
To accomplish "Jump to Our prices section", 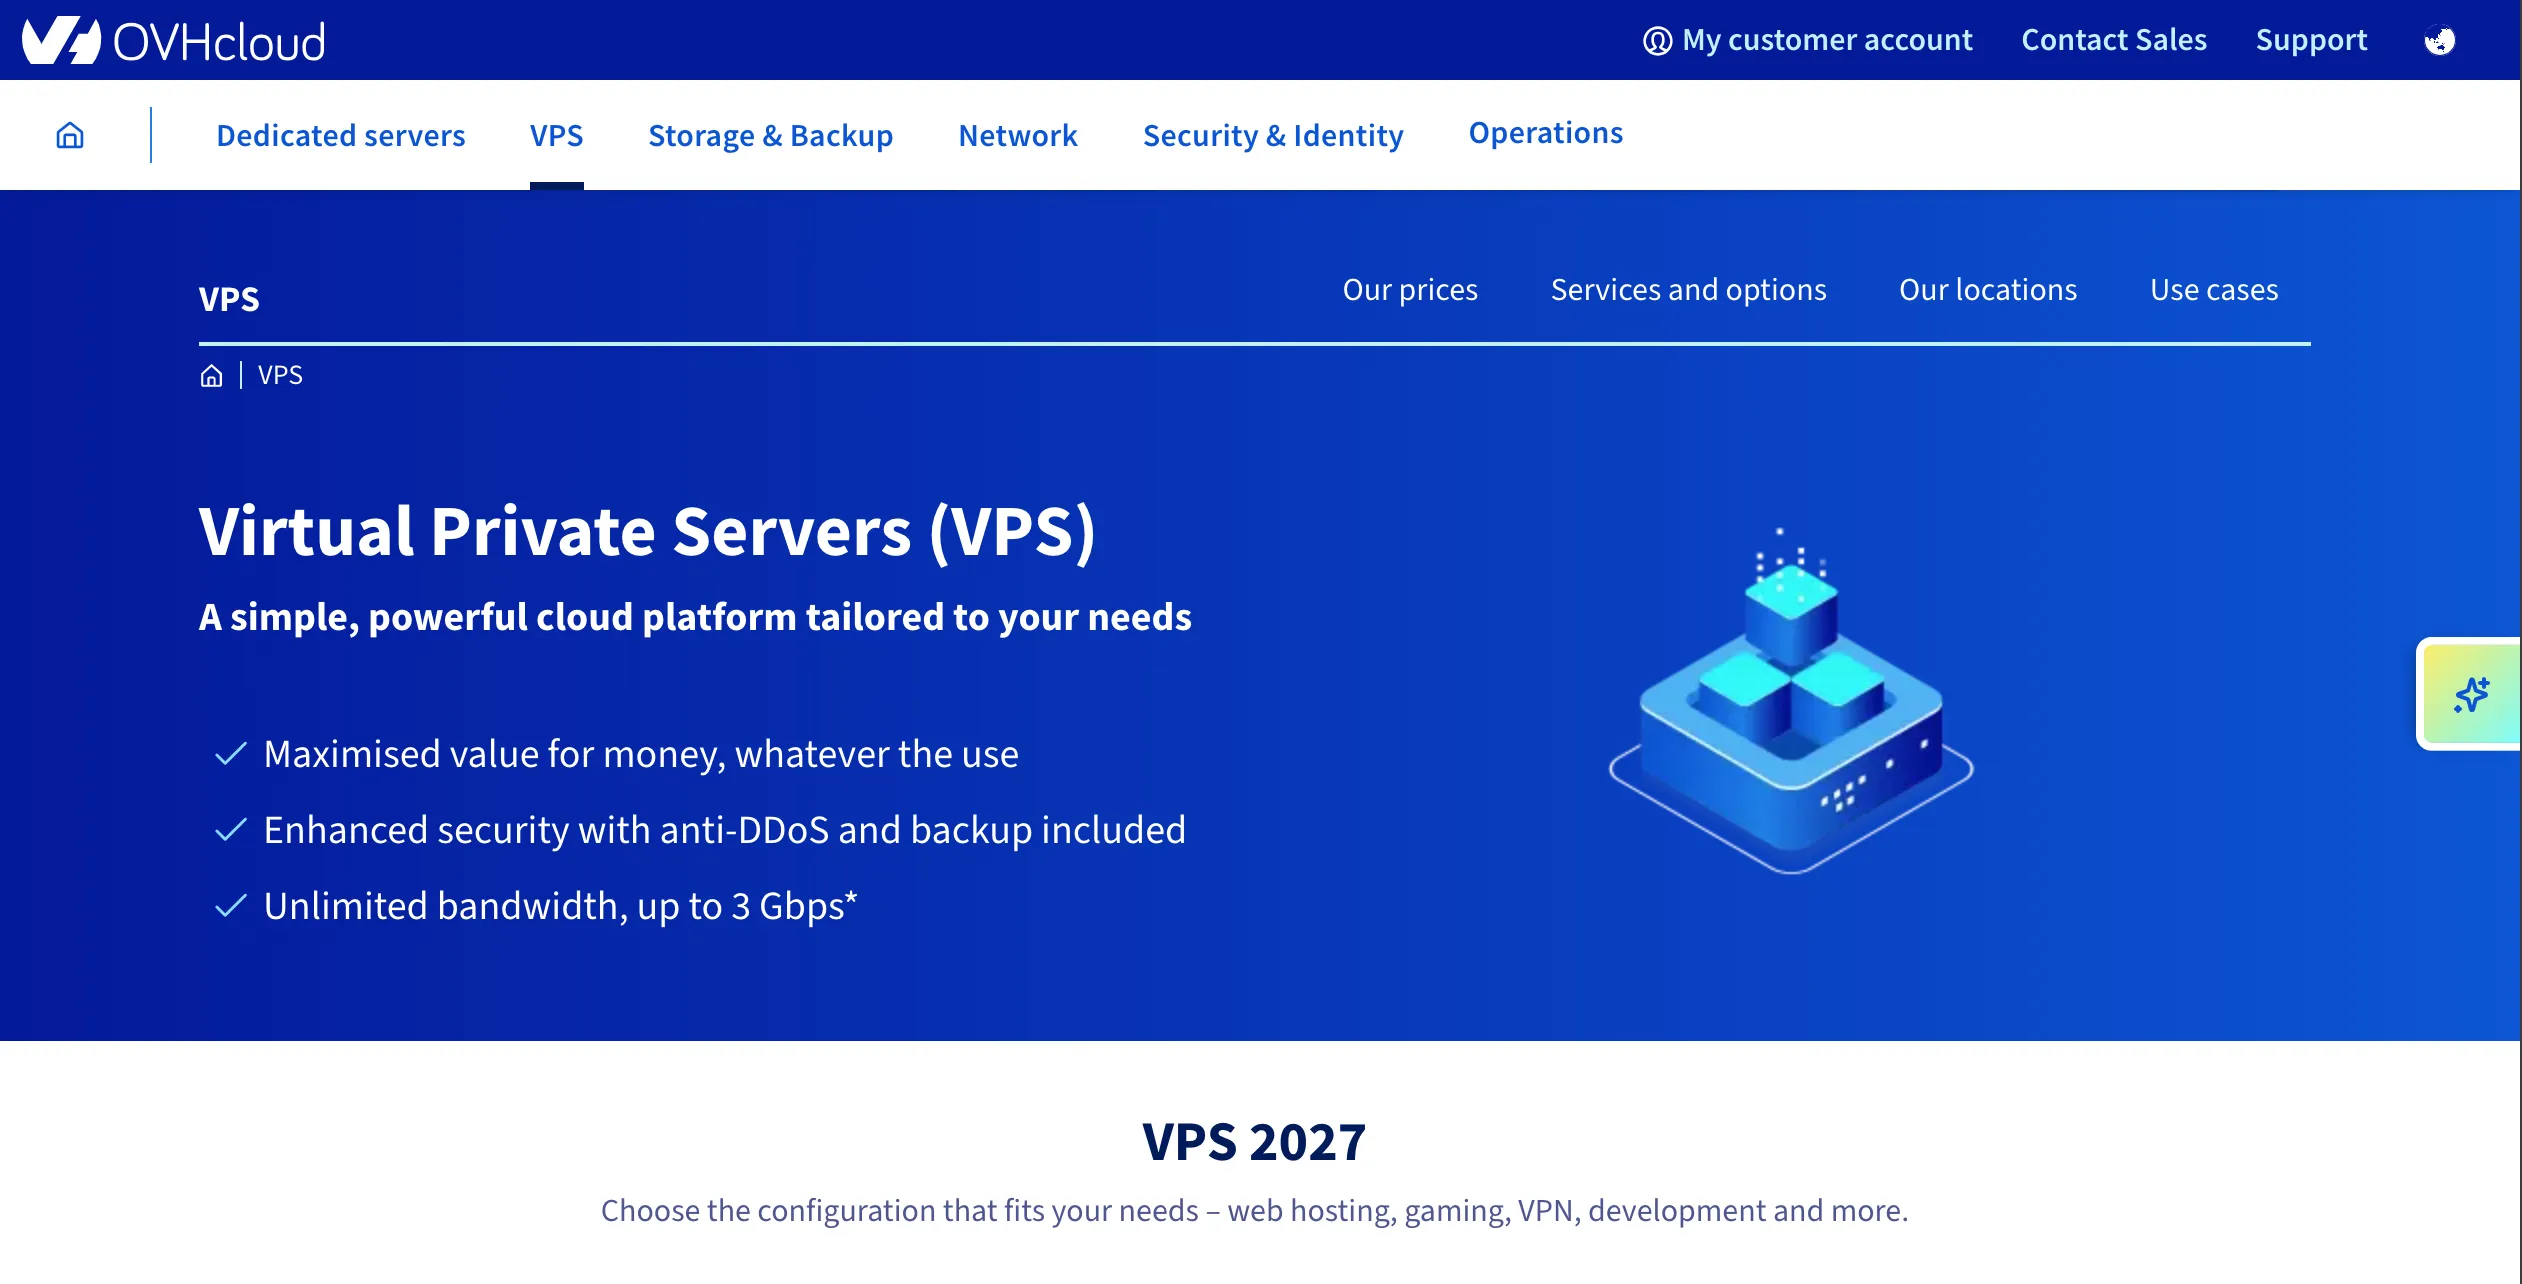I will click(1409, 290).
